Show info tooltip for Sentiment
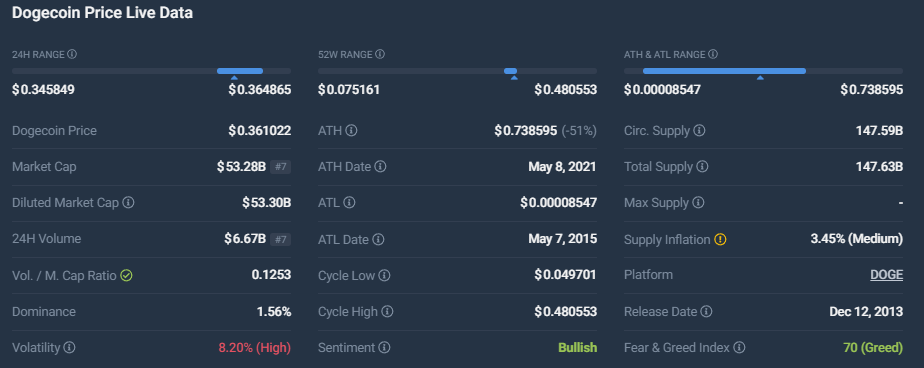924x368 pixels. (x=384, y=348)
